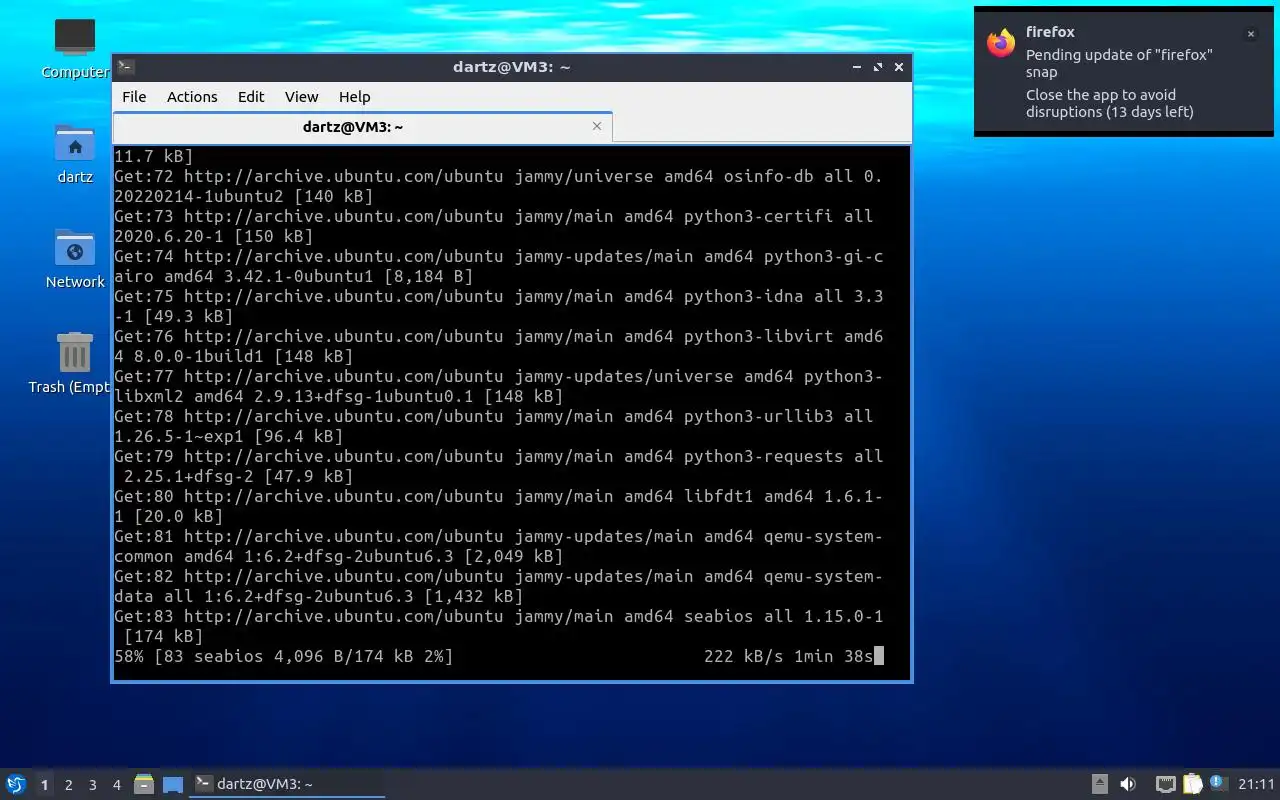
Task: Click the Firefox logo in the notification
Action: [x=1001, y=43]
